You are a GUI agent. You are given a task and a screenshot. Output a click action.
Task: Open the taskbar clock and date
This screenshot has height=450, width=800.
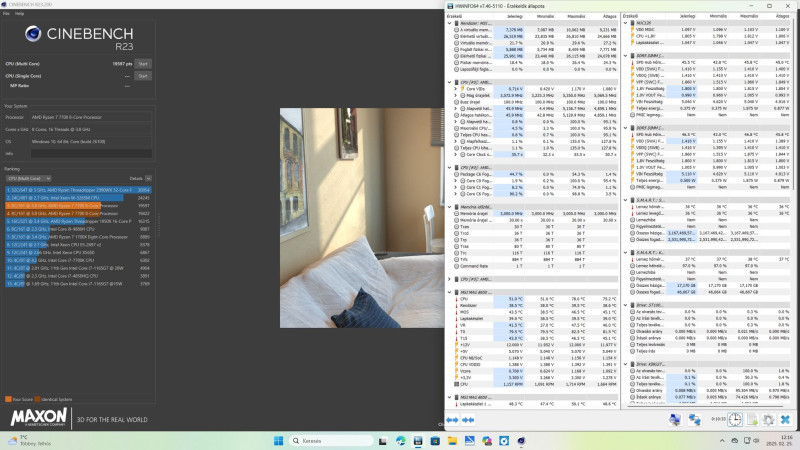(779, 441)
